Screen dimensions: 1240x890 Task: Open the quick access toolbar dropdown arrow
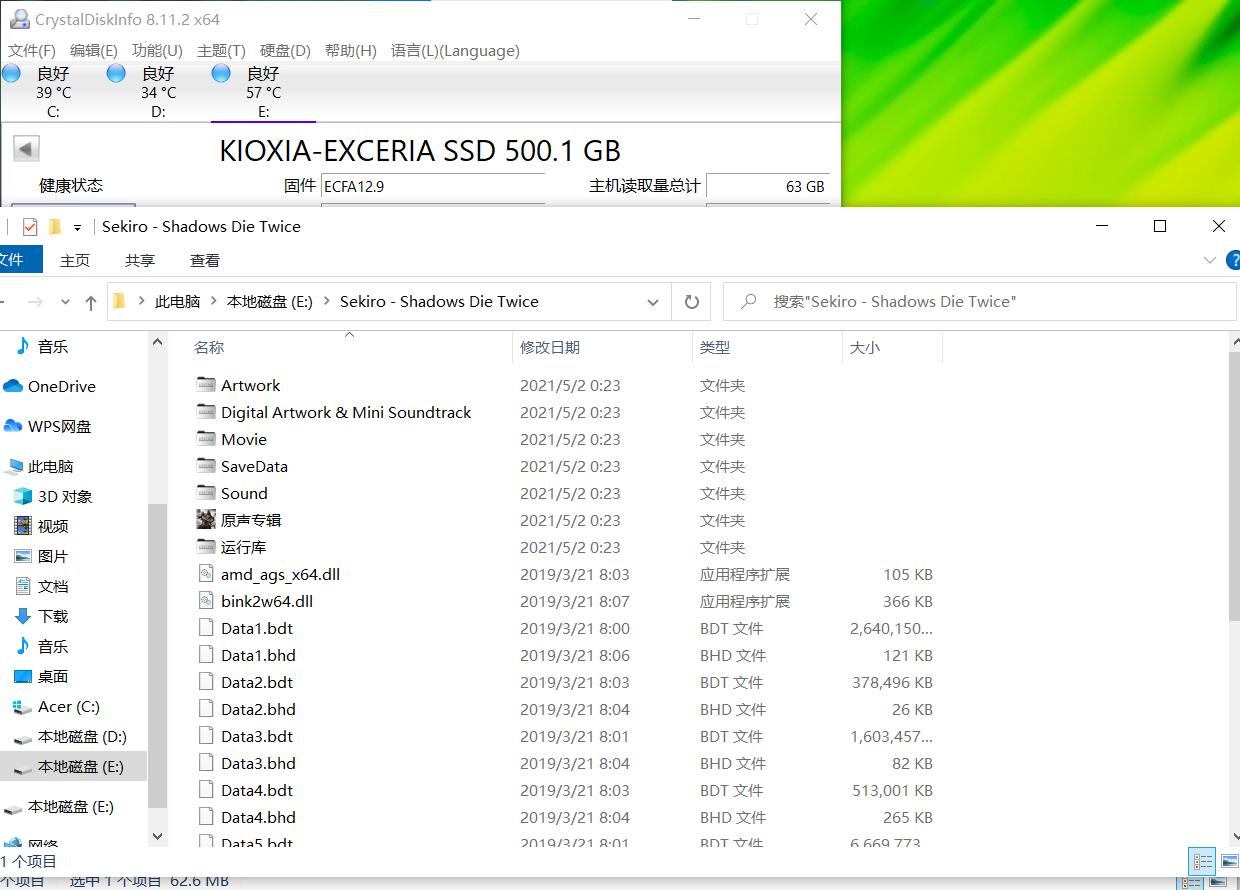coord(77,227)
